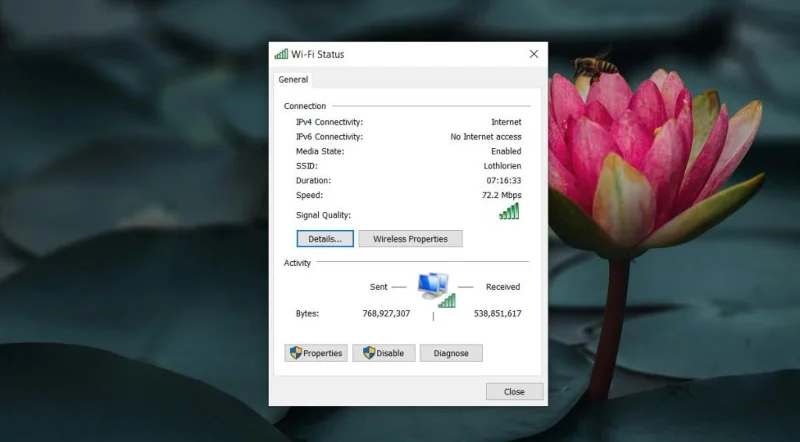Image resolution: width=800 pixels, height=442 pixels.
Task: Close the Wi-Fi Status window with X
Action: [x=534, y=54]
